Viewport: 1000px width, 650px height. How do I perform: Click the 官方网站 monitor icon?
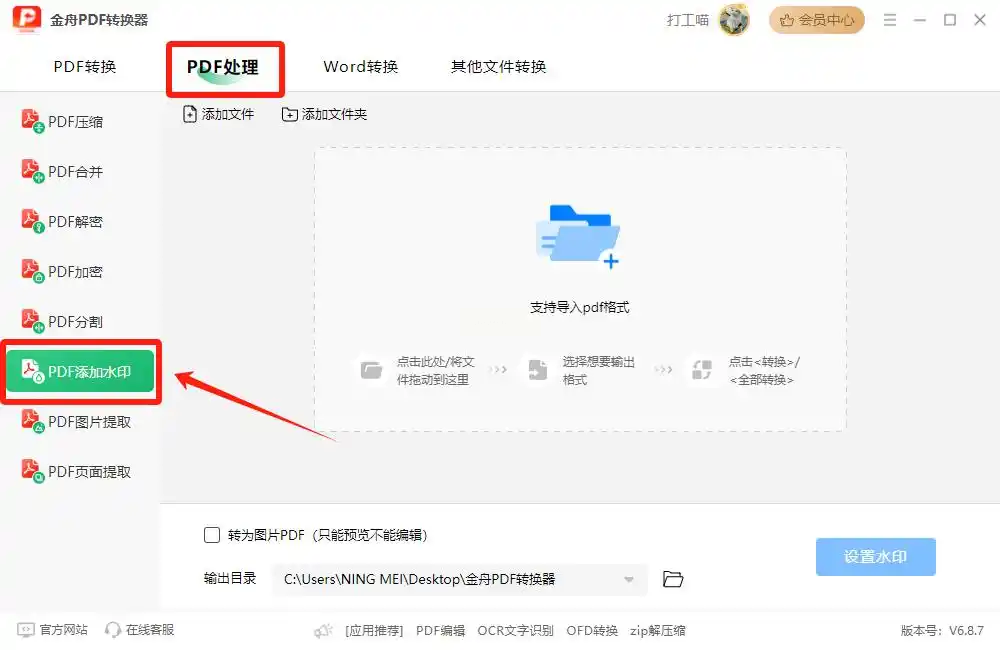[x=26, y=630]
